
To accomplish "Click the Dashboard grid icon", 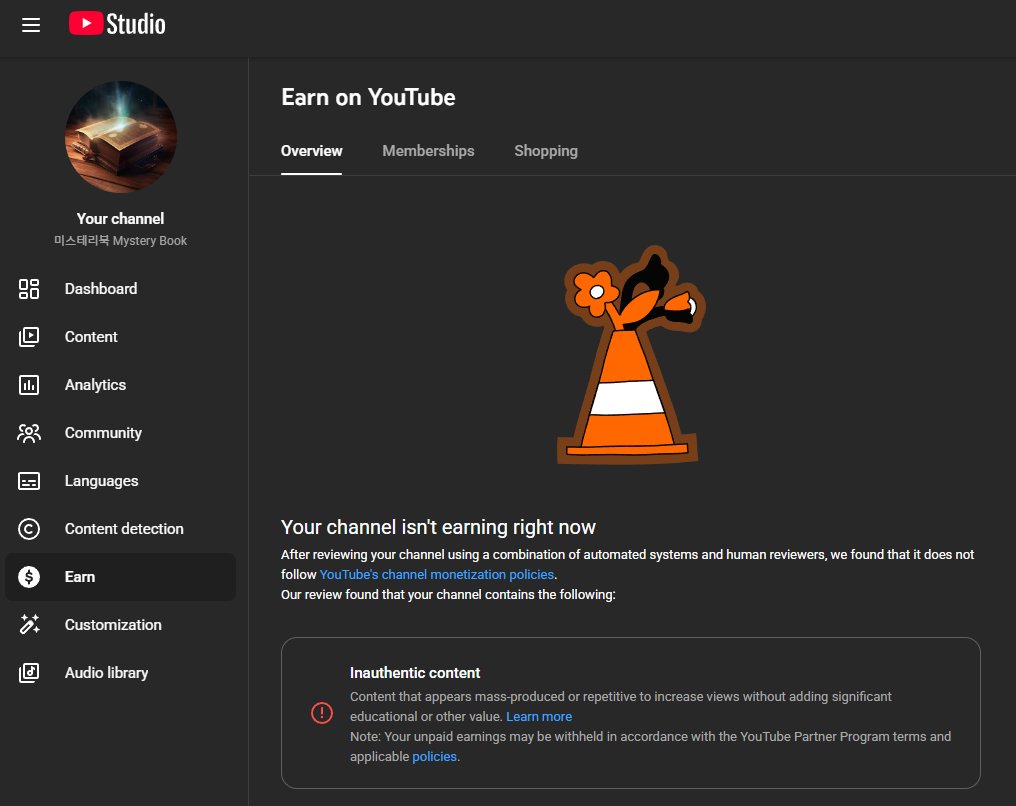I will point(29,289).
